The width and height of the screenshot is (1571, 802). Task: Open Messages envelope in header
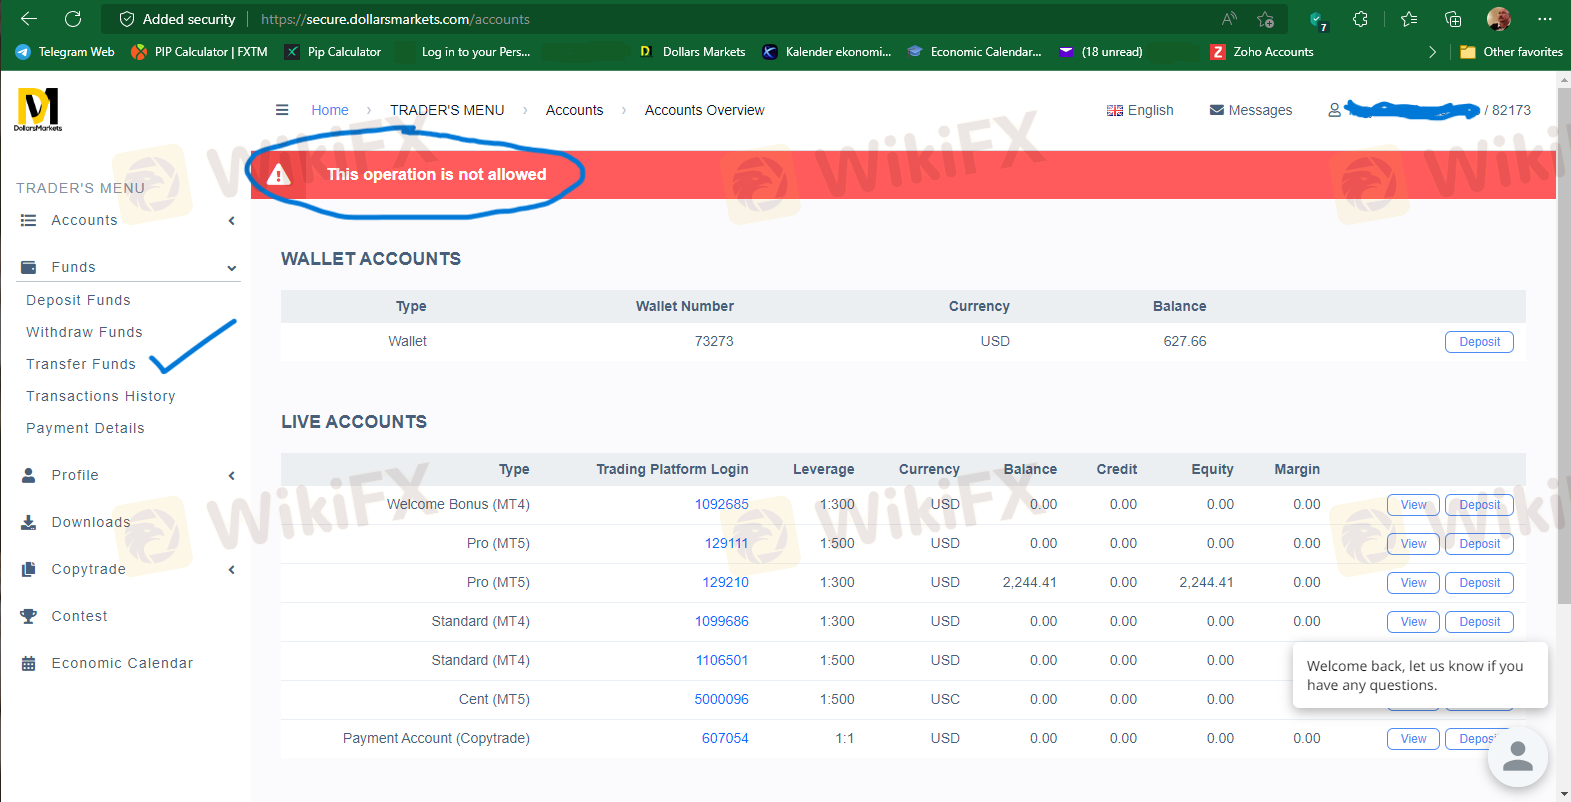tap(1250, 110)
